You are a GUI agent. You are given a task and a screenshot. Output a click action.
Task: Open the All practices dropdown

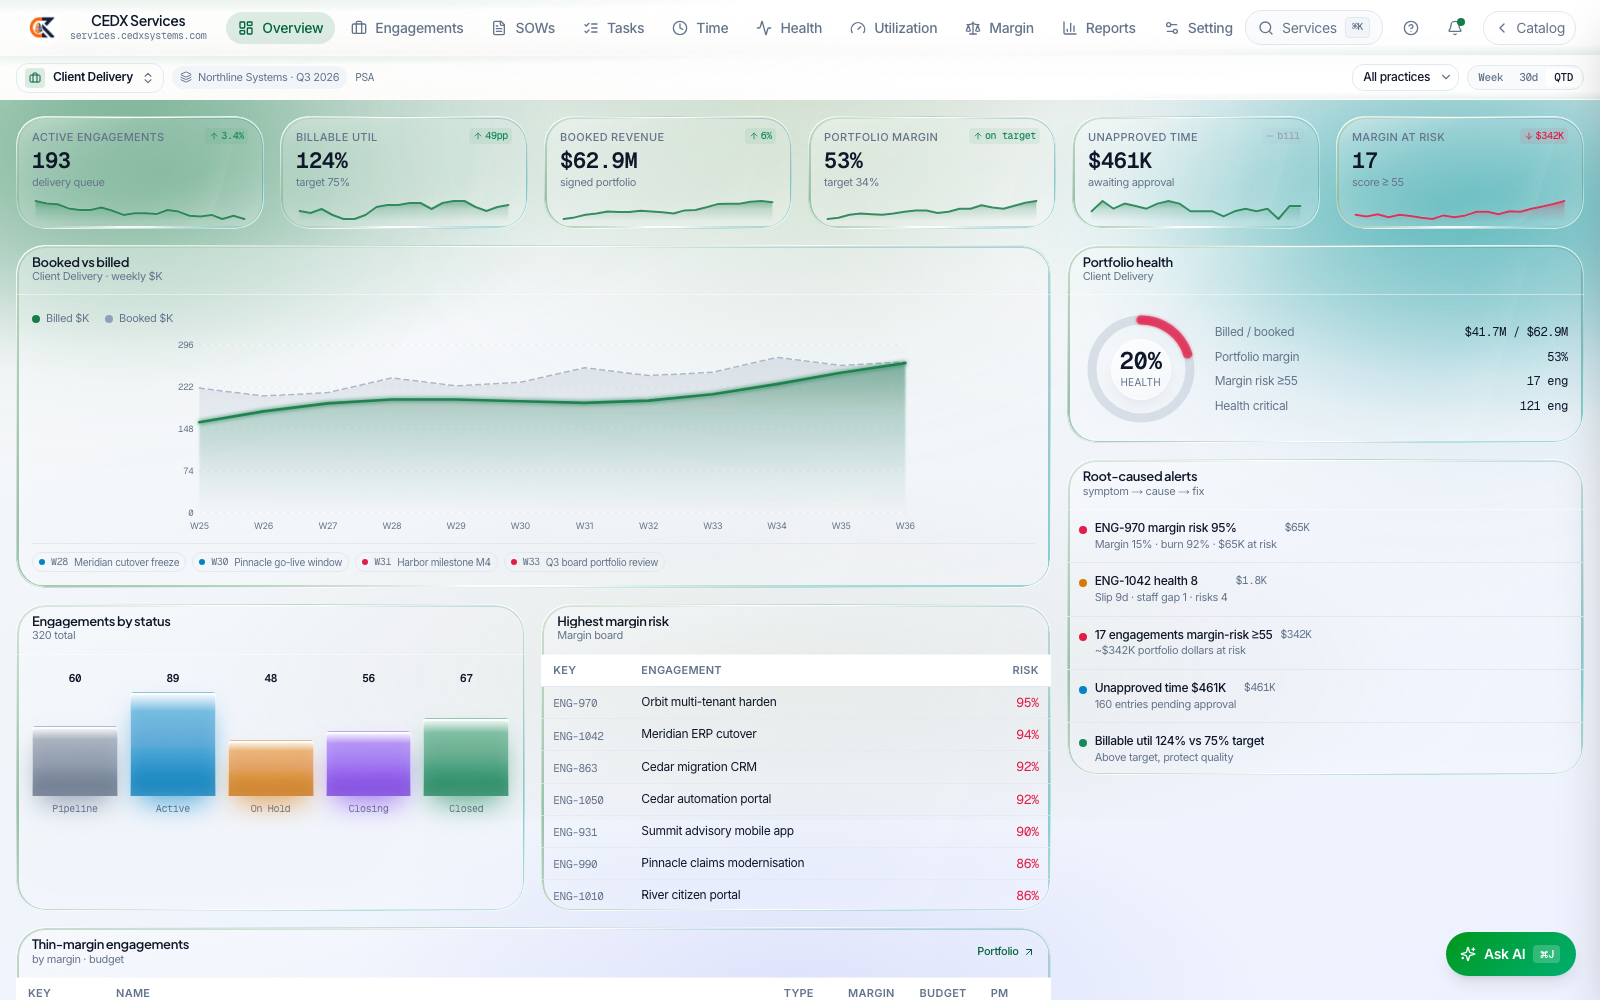pyautogui.click(x=1406, y=77)
